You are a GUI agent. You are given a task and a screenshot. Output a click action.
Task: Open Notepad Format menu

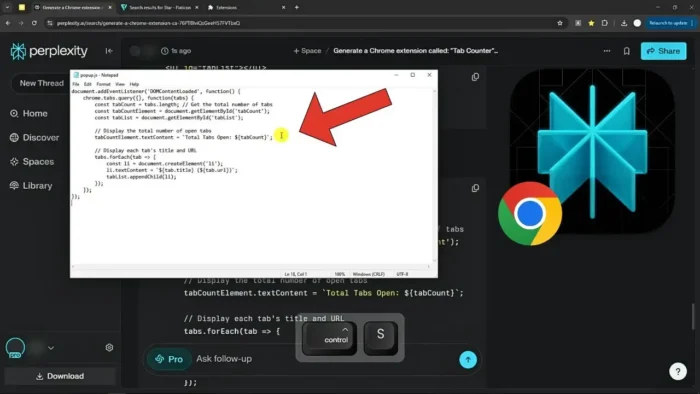click(x=103, y=84)
